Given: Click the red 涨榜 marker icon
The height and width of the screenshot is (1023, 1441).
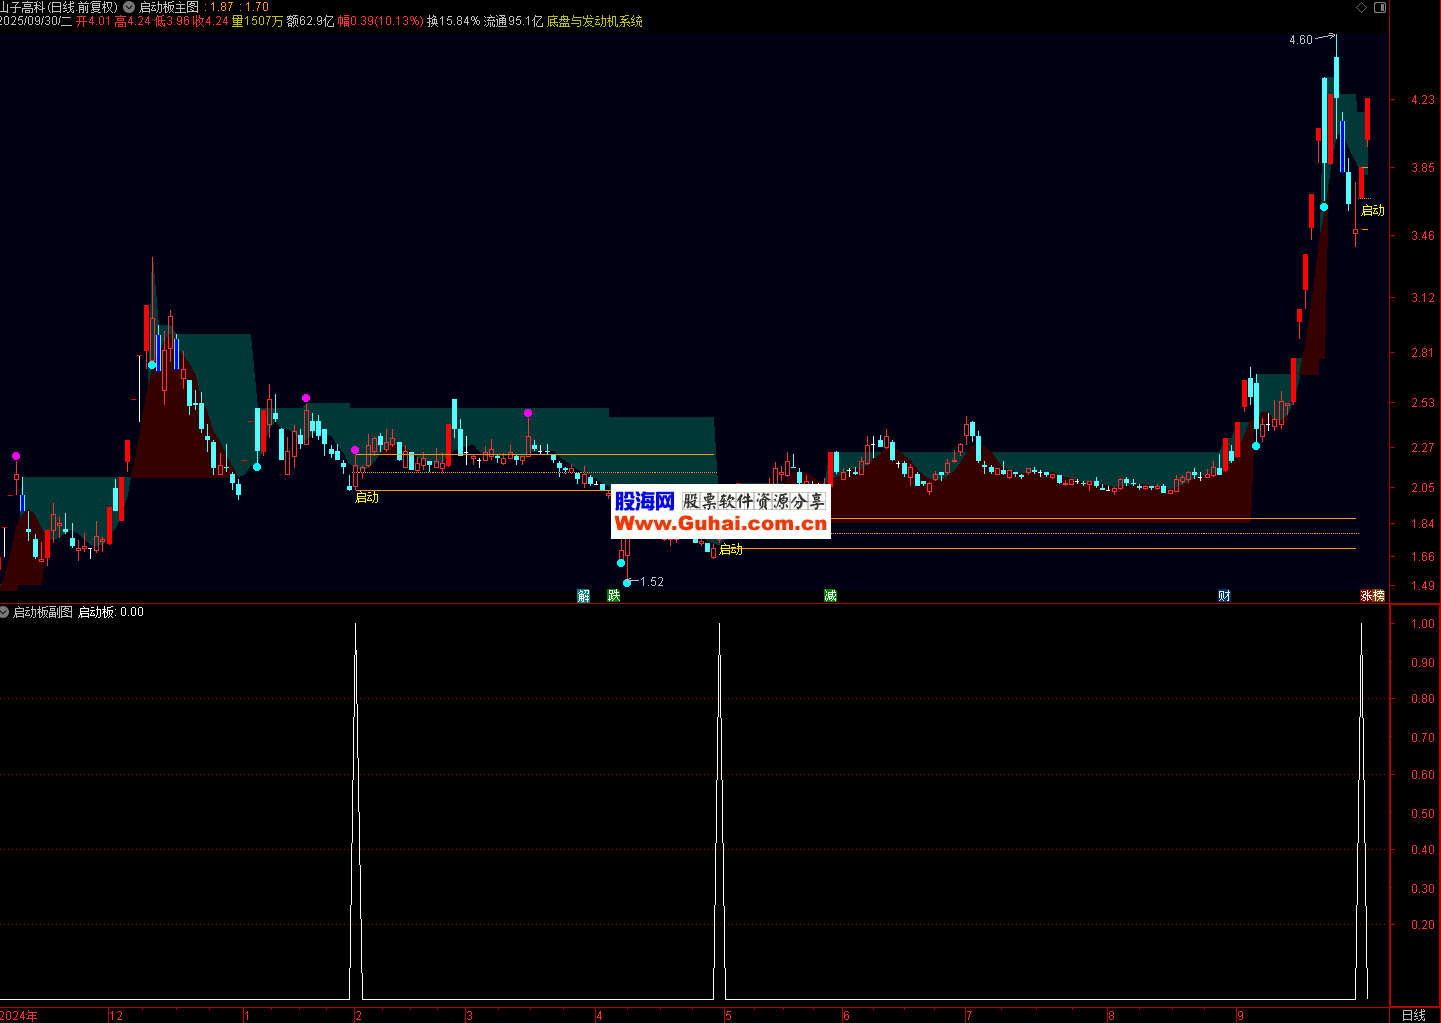Looking at the screenshot, I should point(1372,596).
